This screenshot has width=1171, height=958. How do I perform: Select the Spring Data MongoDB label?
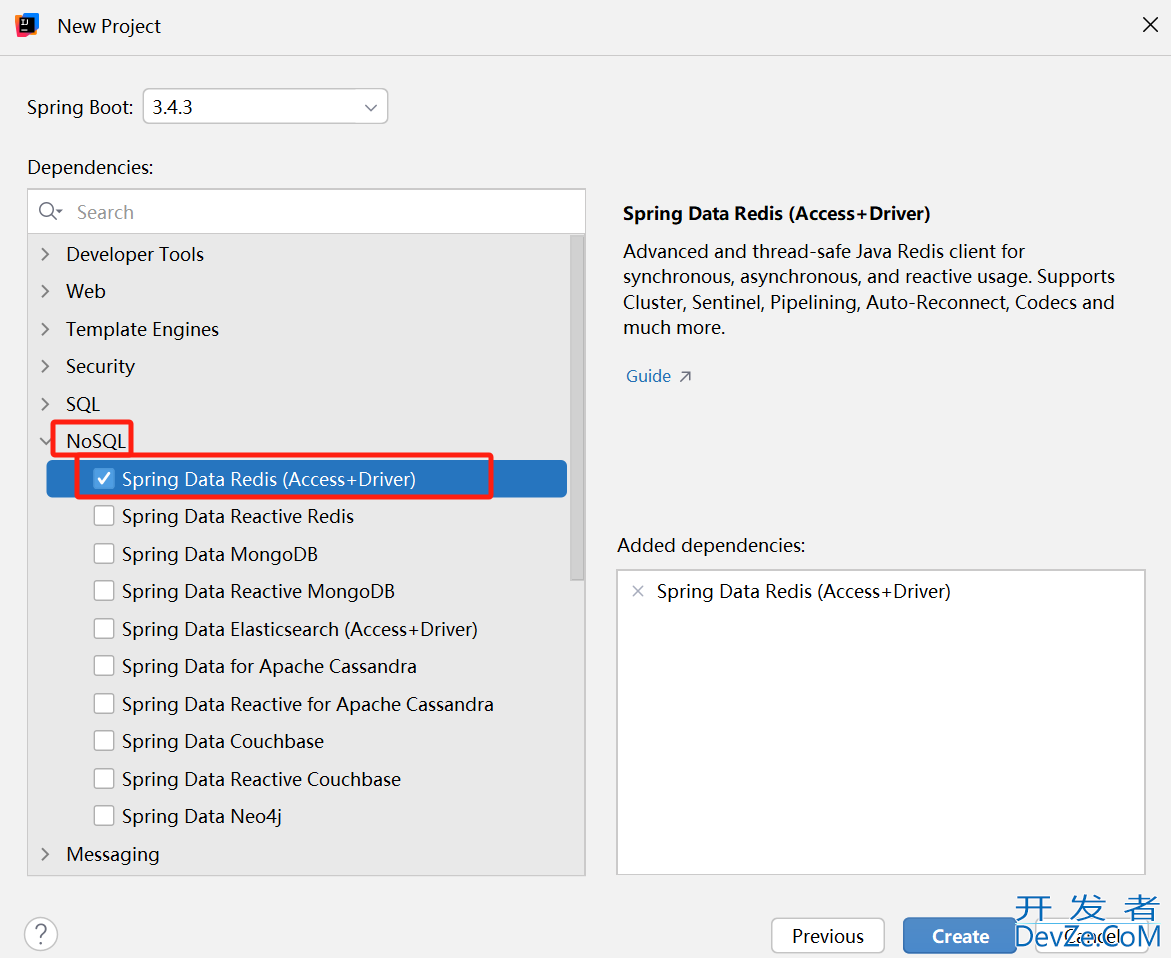click(x=220, y=554)
